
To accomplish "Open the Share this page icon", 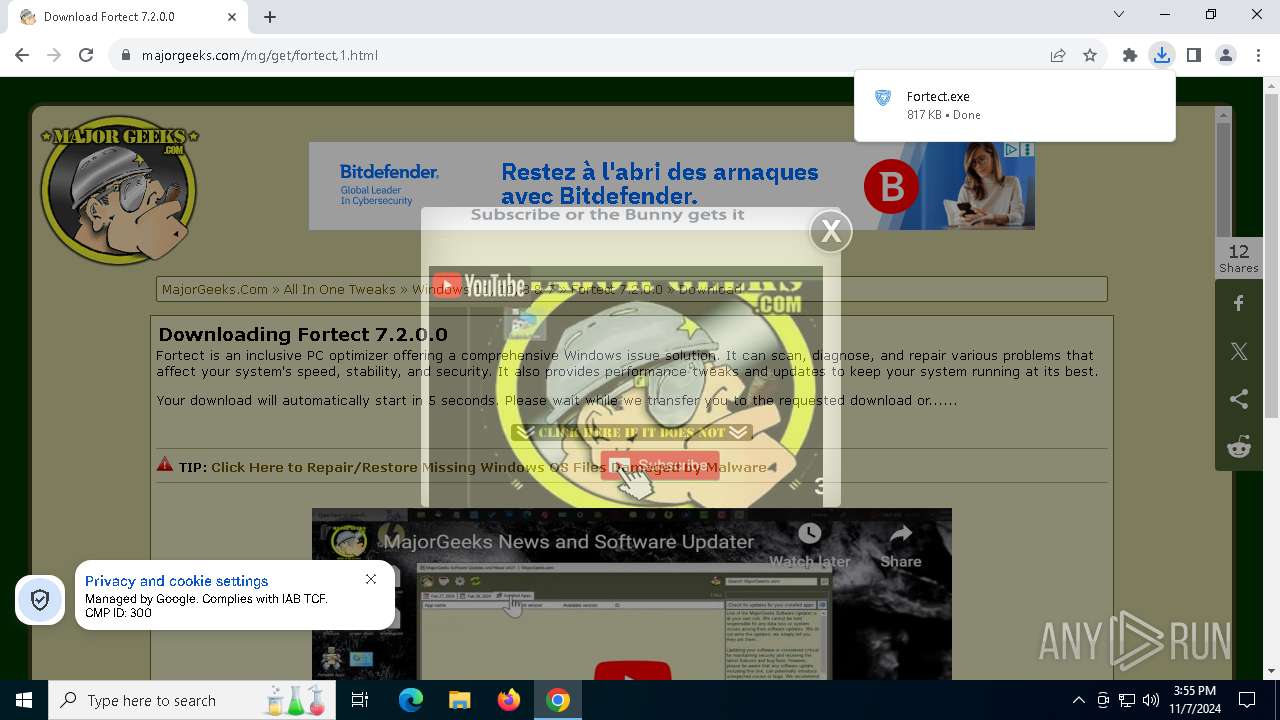I will [x=1058, y=55].
